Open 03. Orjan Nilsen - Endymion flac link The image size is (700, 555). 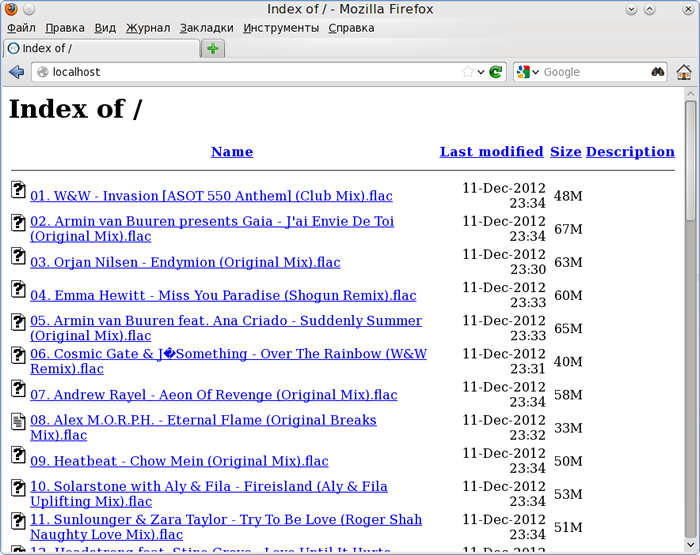pos(185,262)
